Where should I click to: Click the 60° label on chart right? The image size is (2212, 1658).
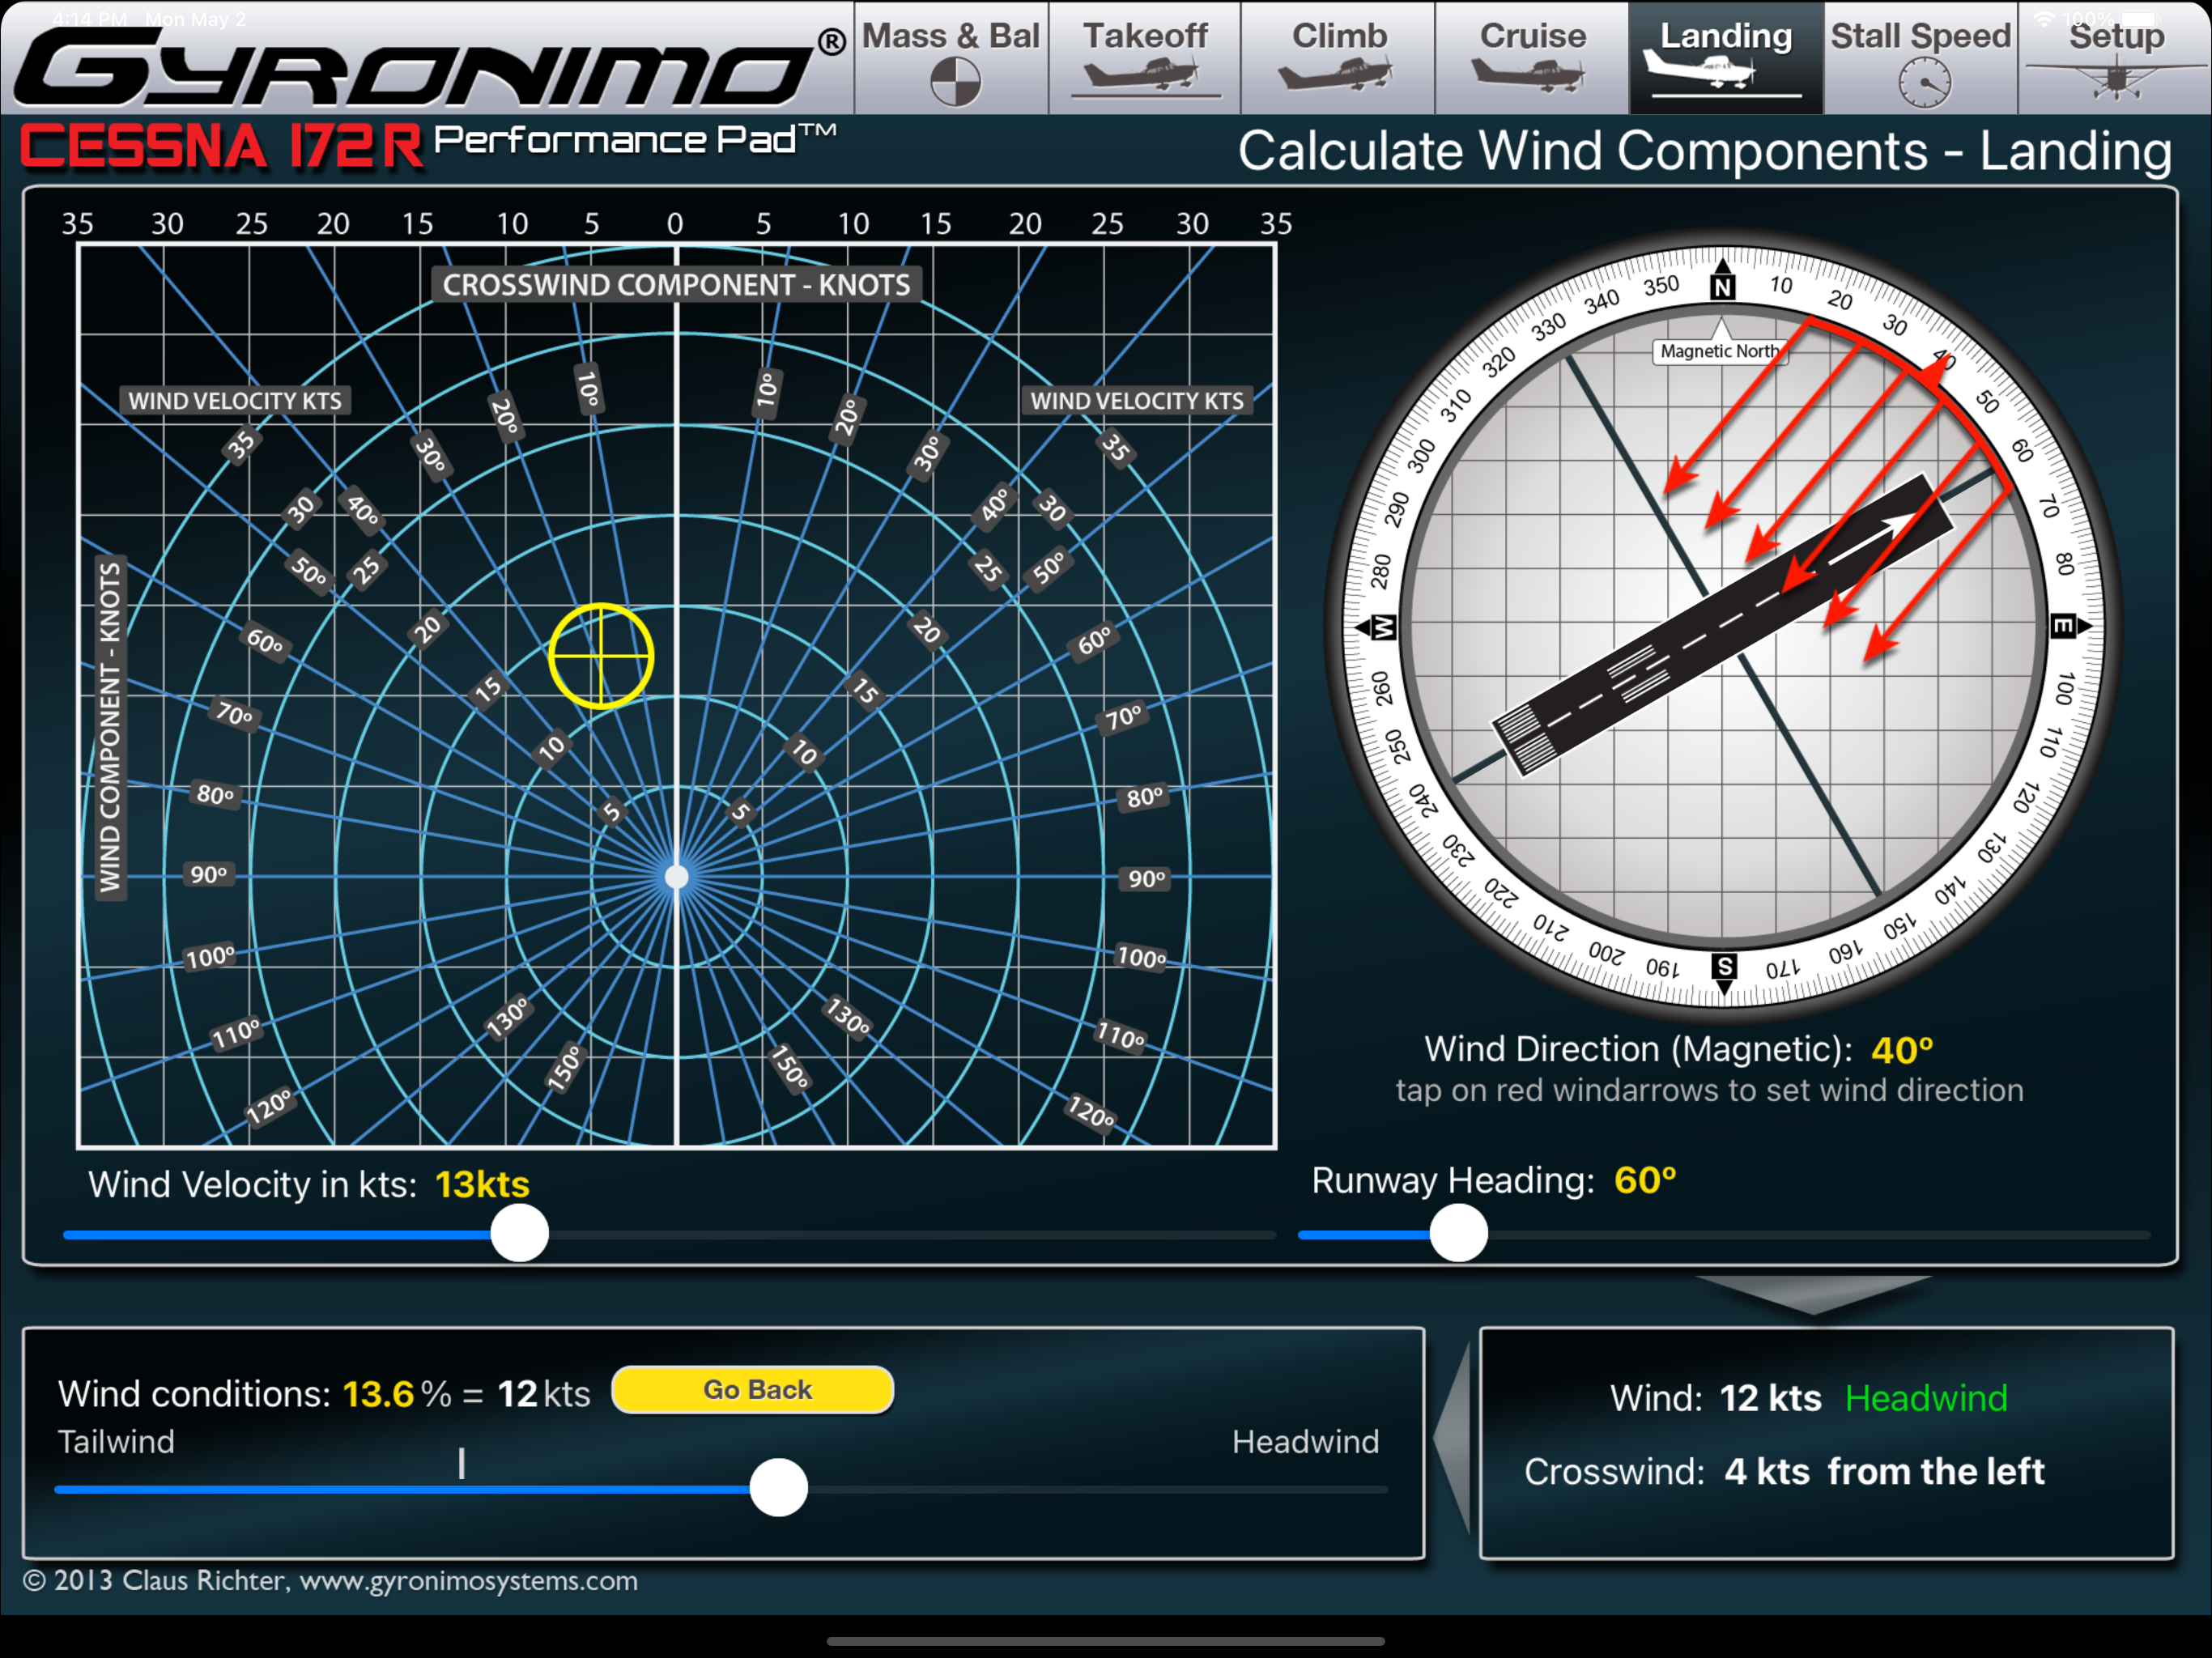(x=1093, y=641)
